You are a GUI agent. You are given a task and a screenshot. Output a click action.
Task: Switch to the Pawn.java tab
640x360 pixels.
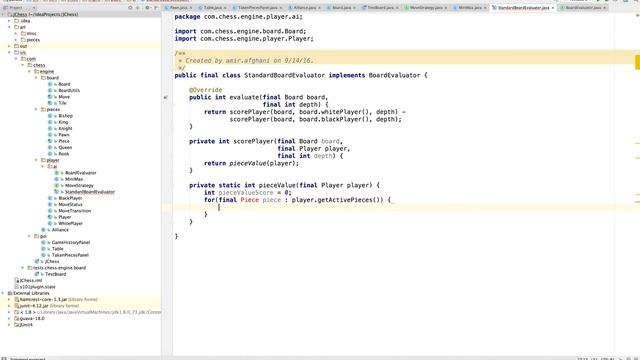click(x=178, y=8)
